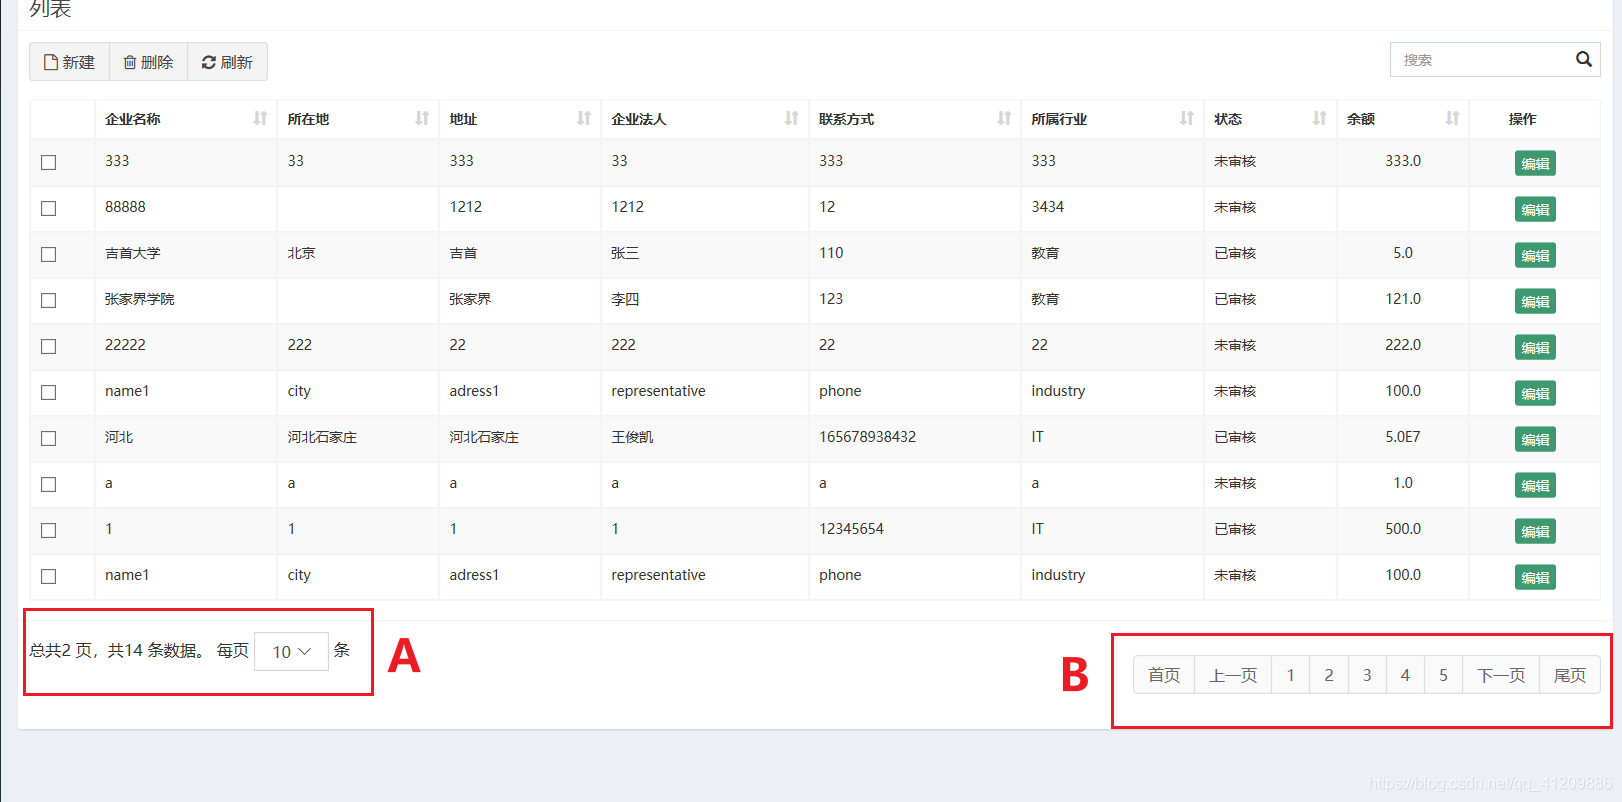Click the 所属行业 column header text
This screenshot has height=802, width=1622.
click(x=1059, y=119)
